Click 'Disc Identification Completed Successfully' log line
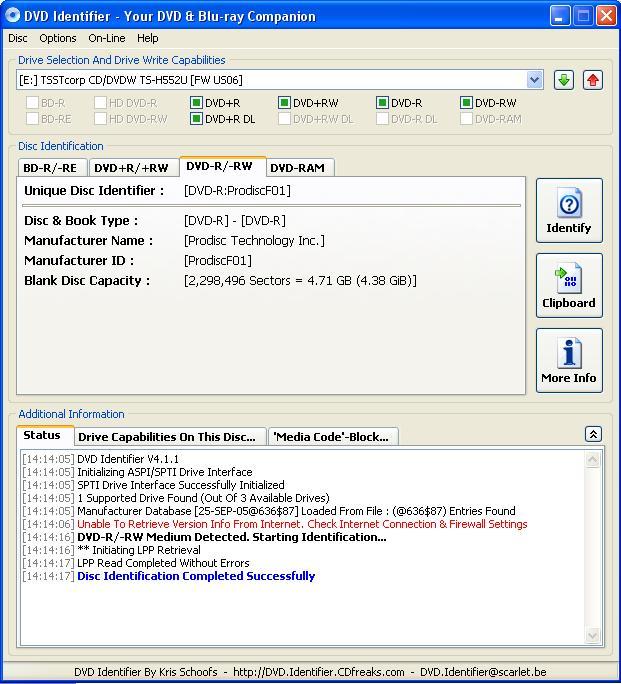 [196, 576]
